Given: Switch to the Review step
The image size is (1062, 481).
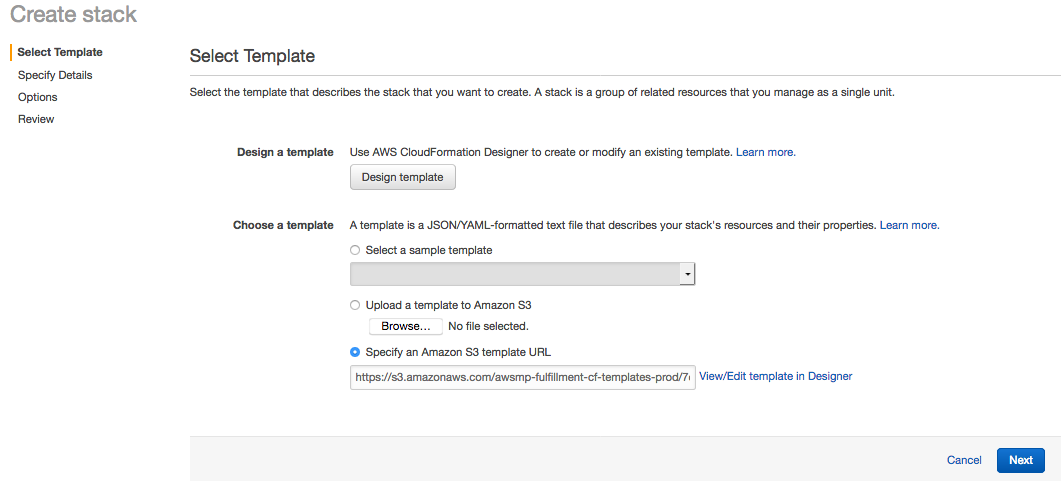Looking at the screenshot, I should [x=36, y=119].
